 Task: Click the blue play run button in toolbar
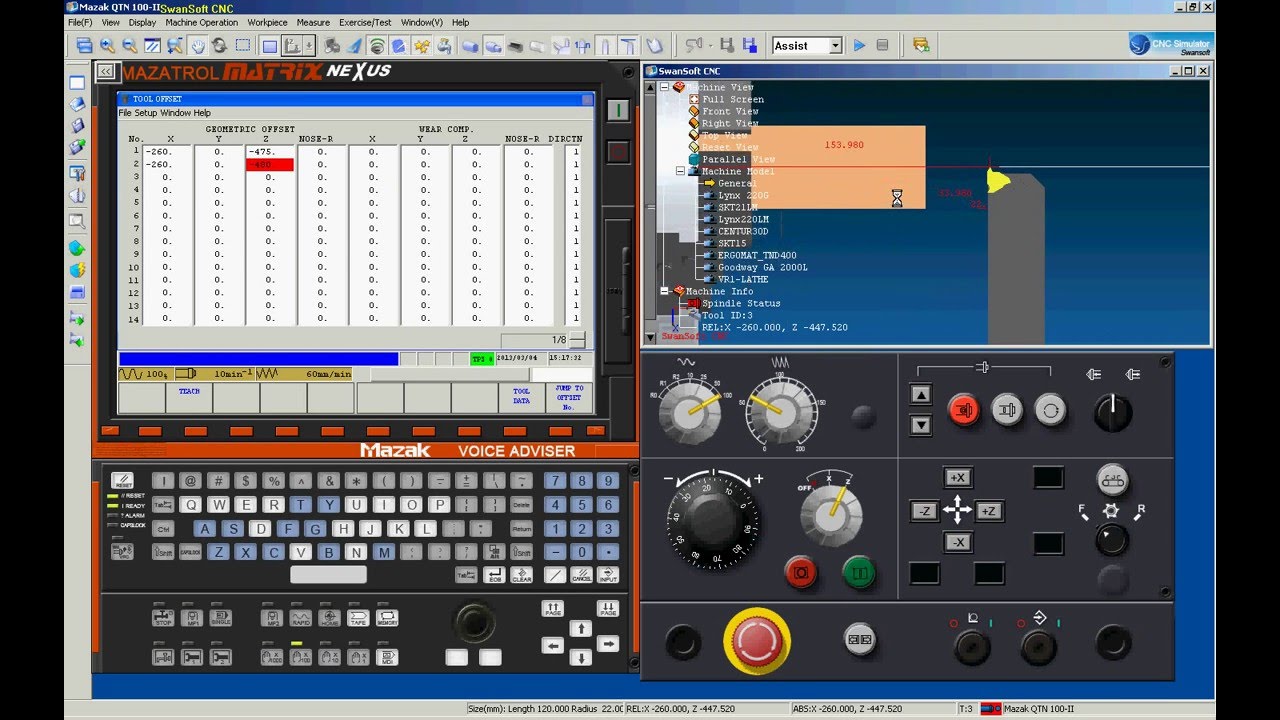click(859, 45)
